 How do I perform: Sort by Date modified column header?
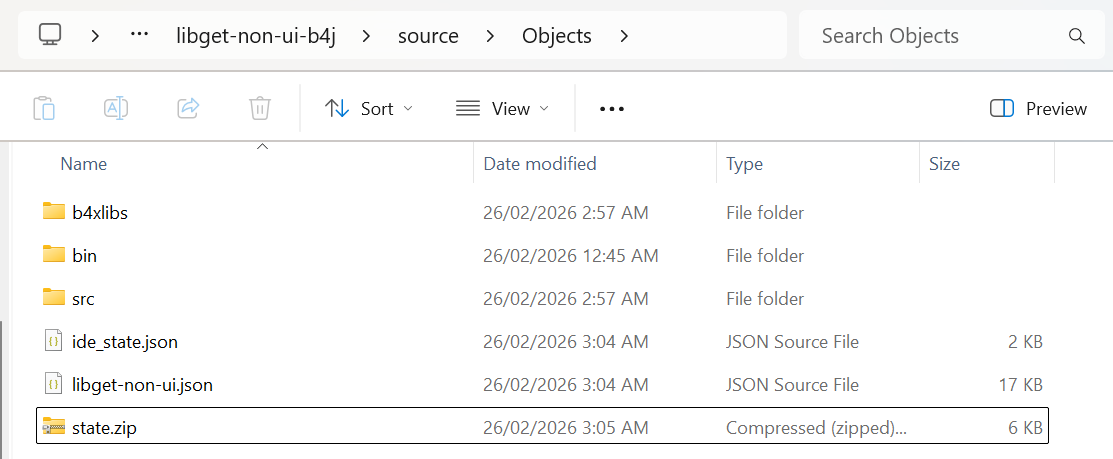[540, 163]
